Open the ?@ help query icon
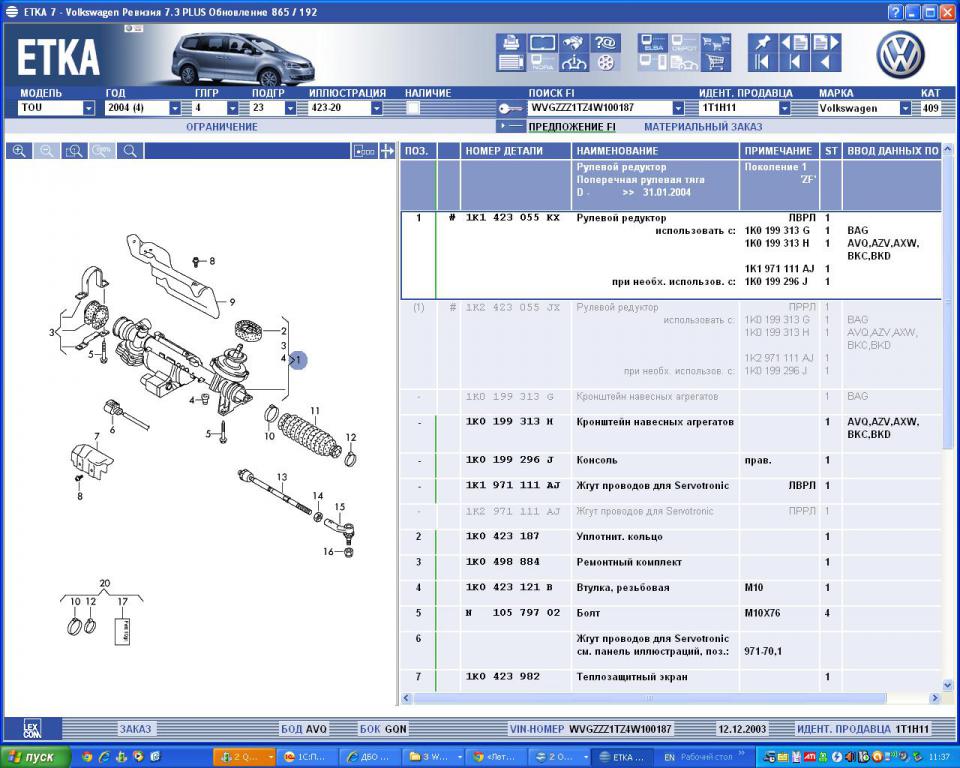 click(x=605, y=43)
